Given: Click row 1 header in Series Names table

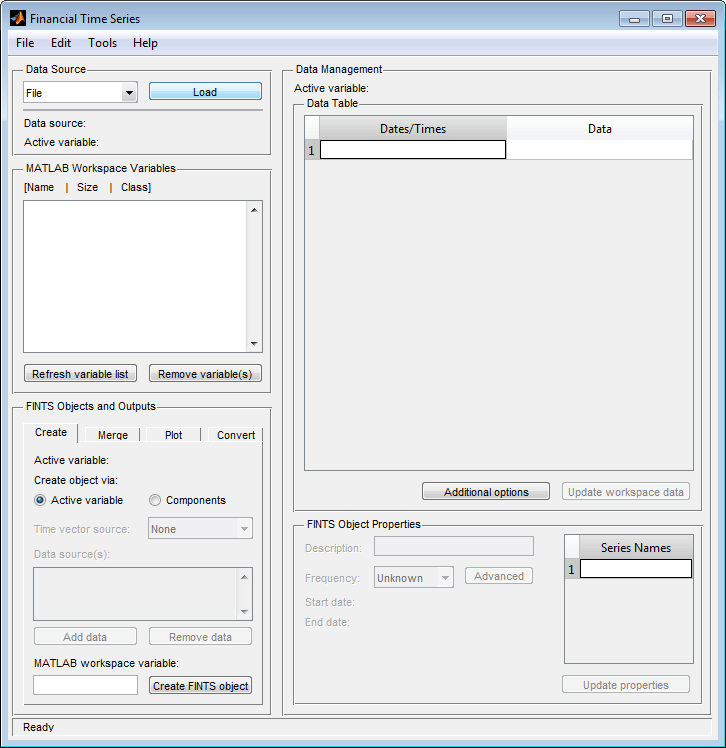Looking at the screenshot, I should coord(572,569).
